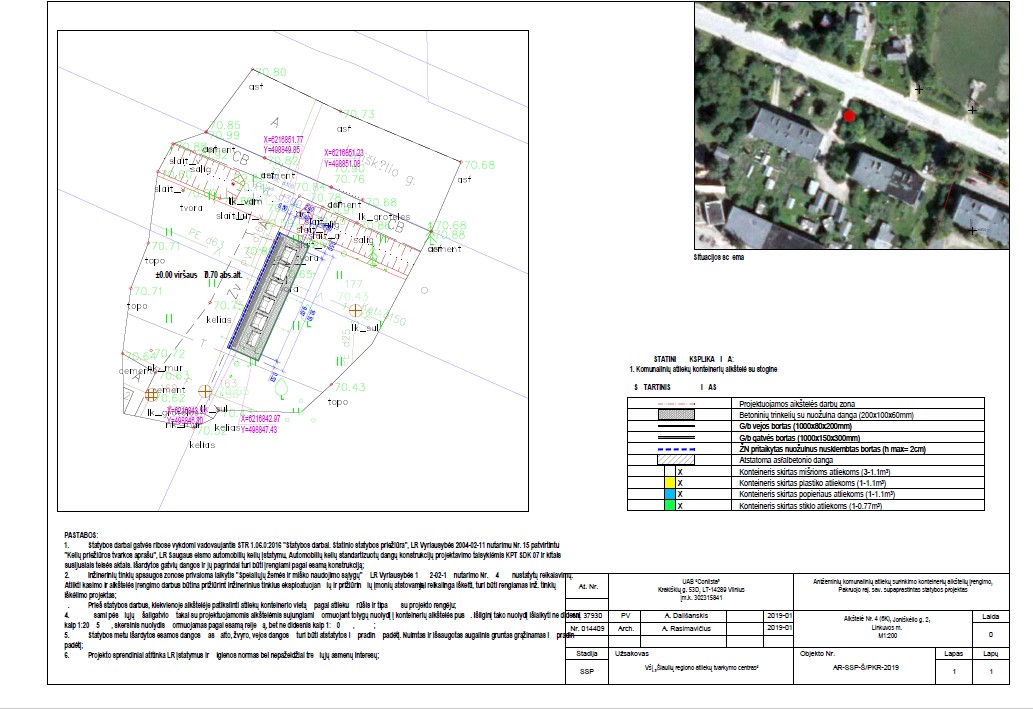Click the green glass container swatch in the legend
Viewport: 1033px width, 709px height.
click(x=669, y=505)
